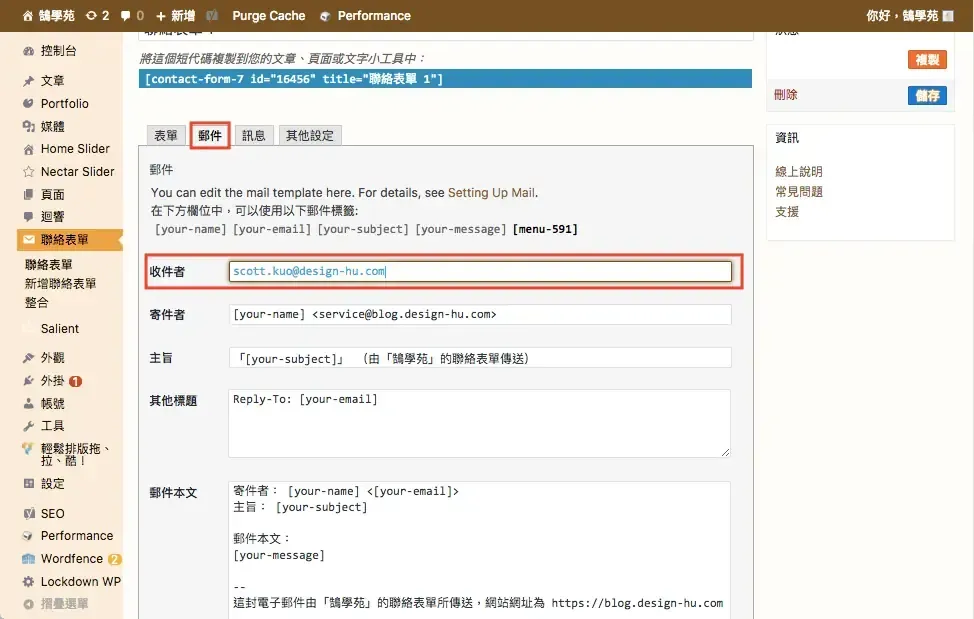This screenshot has width=974, height=619.
Task: Open the 常見問題 link
Action: coord(799,192)
